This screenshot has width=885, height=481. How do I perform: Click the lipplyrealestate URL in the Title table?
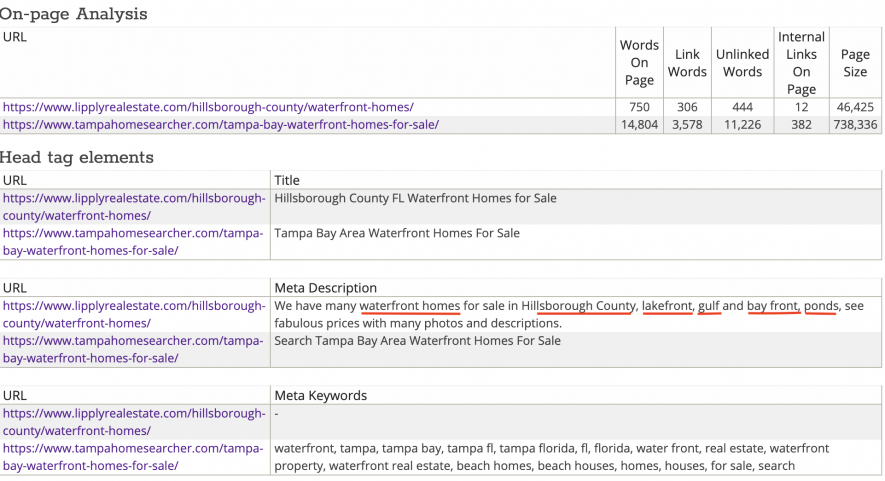click(x=134, y=207)
